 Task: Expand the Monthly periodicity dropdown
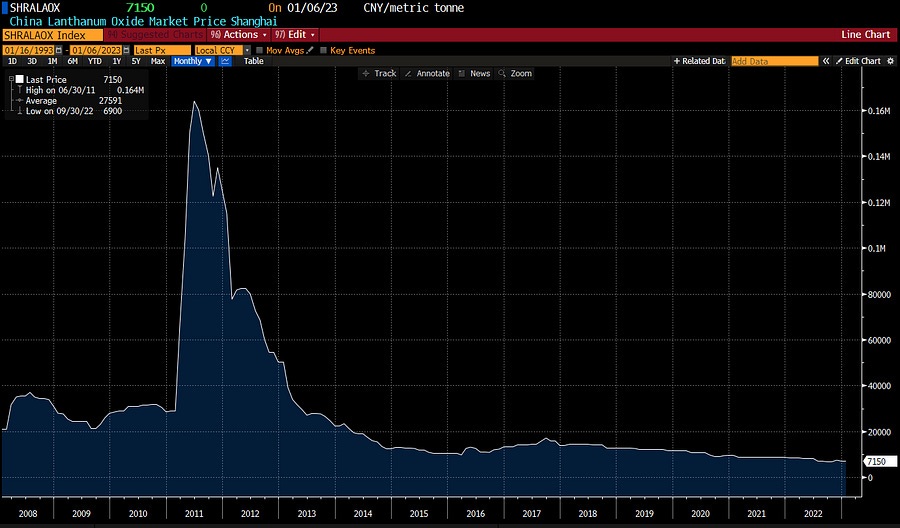click(193, 61)
